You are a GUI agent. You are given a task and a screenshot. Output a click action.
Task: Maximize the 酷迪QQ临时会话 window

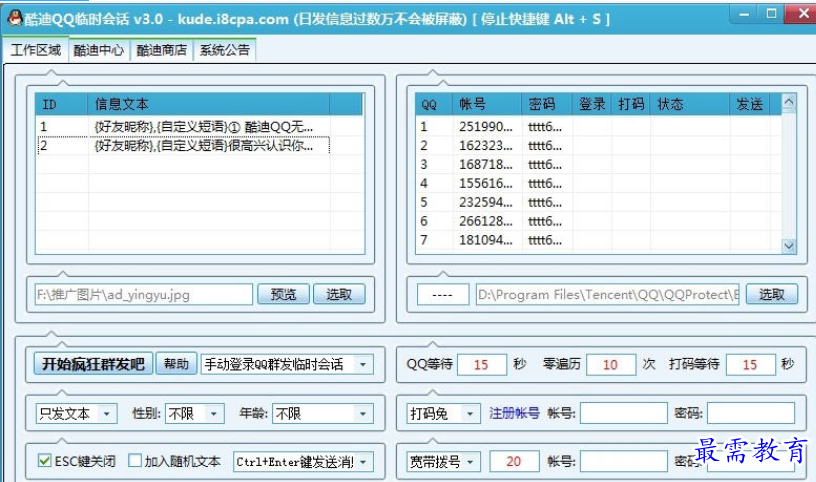[x=772, y=14]
